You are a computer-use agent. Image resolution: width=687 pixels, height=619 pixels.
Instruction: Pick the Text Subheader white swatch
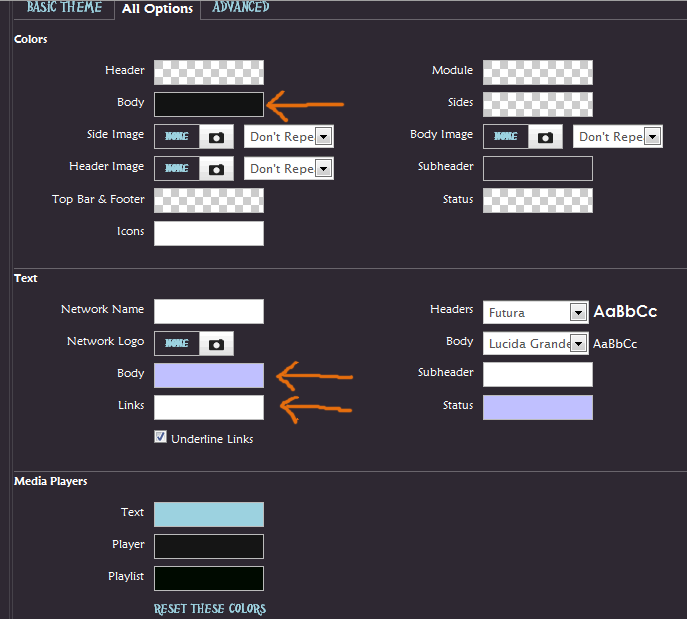click(x=538, y=375)
